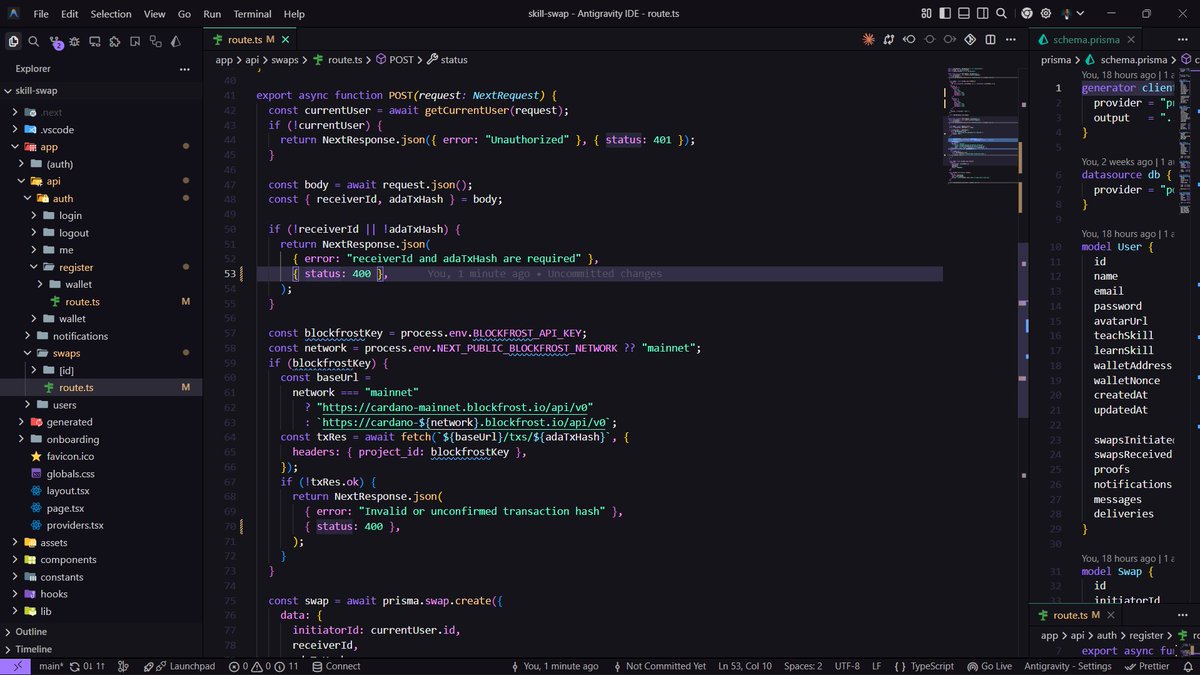Collapse the register folder
This screenshot has width=1200, height=675.
pos(101,267)
